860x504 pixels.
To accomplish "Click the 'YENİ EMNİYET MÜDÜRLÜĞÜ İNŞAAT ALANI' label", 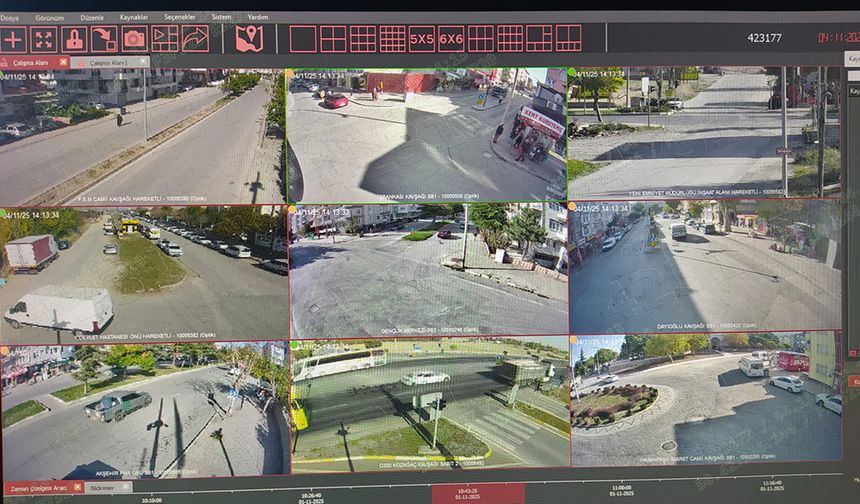I will pyautogui.click(x=706, y=192).
